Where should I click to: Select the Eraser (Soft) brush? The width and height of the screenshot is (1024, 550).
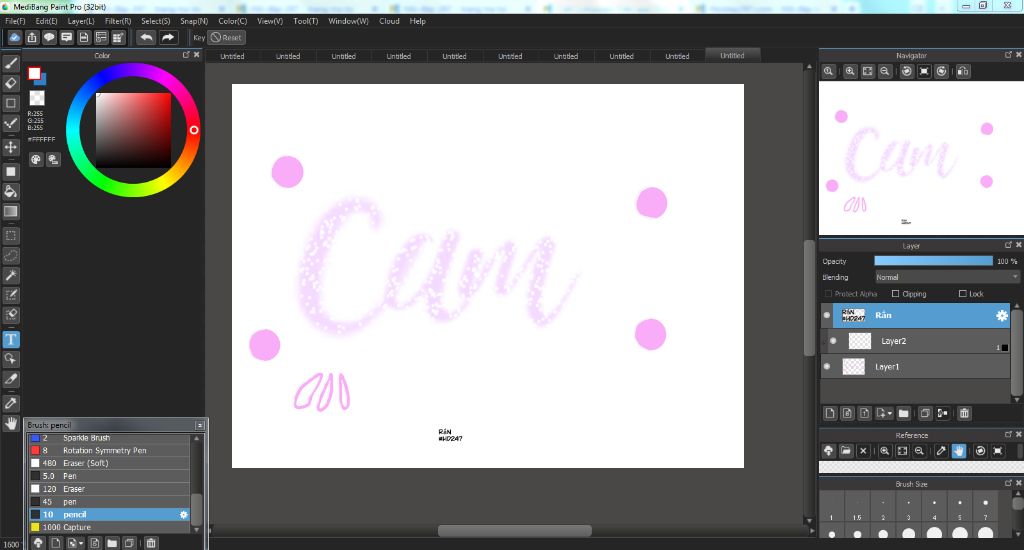click(x=109, y=463)
